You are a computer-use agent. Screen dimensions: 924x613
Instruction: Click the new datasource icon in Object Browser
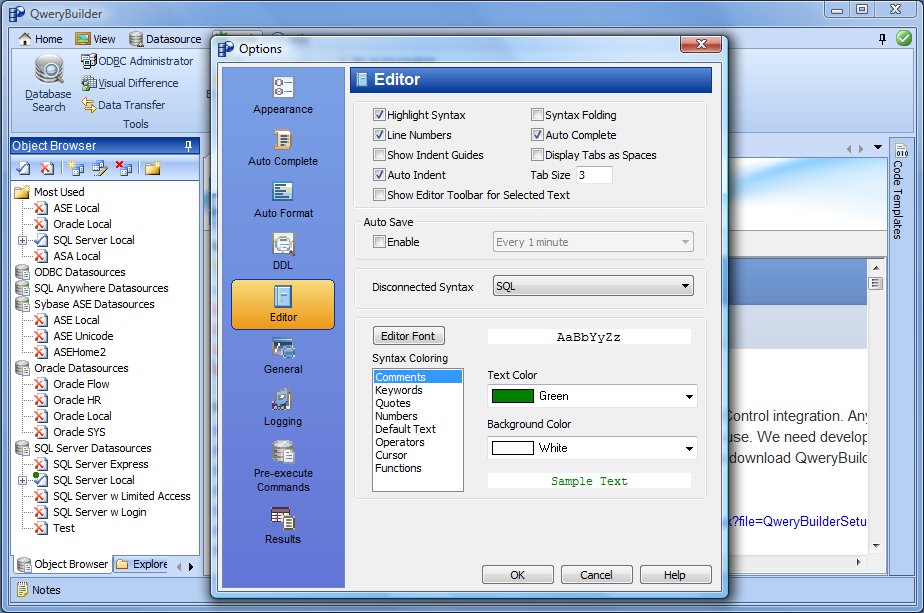(x=75, y=169)
